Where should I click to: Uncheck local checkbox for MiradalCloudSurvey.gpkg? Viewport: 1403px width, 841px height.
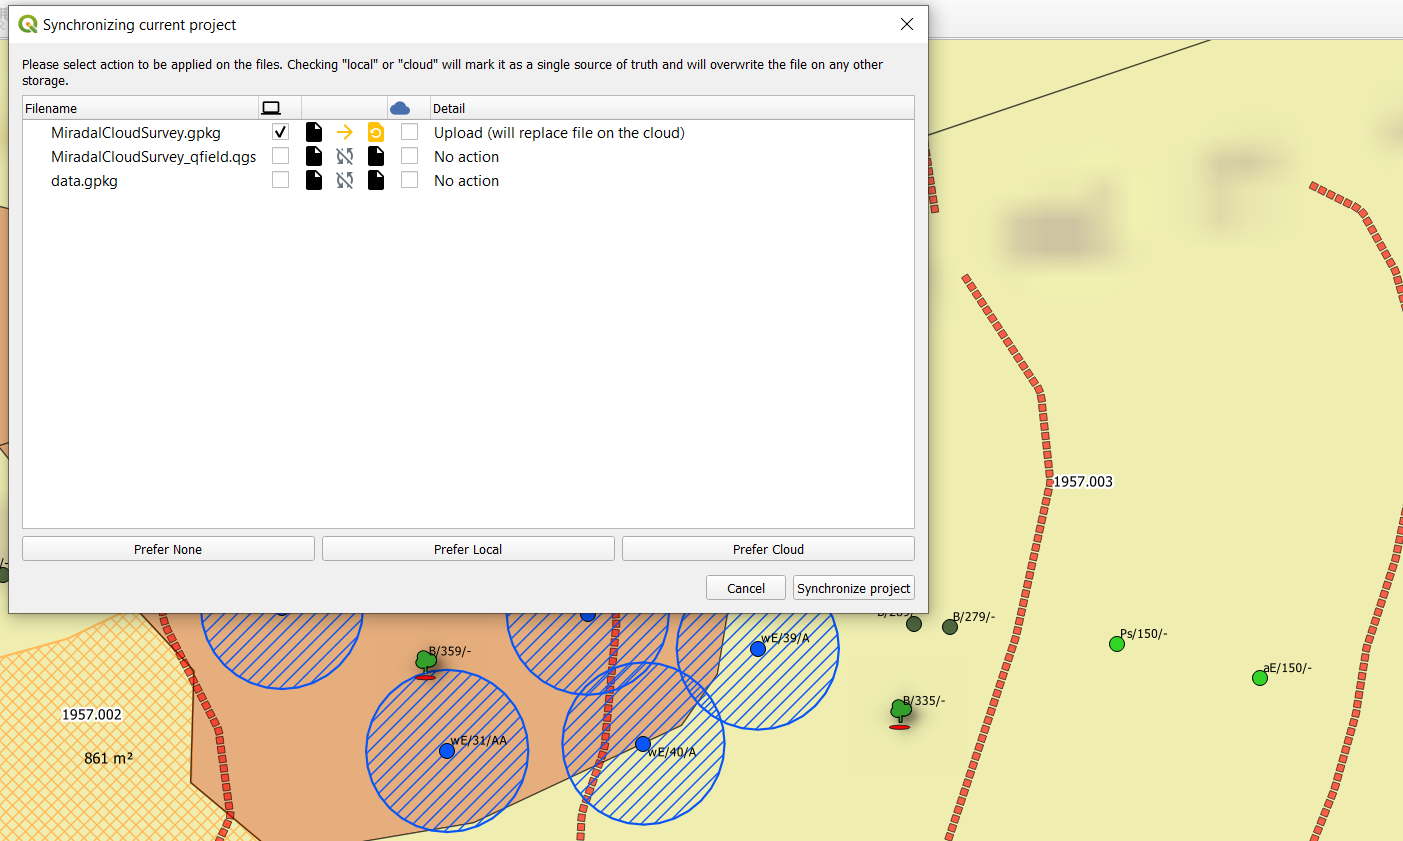coord(281,132)
